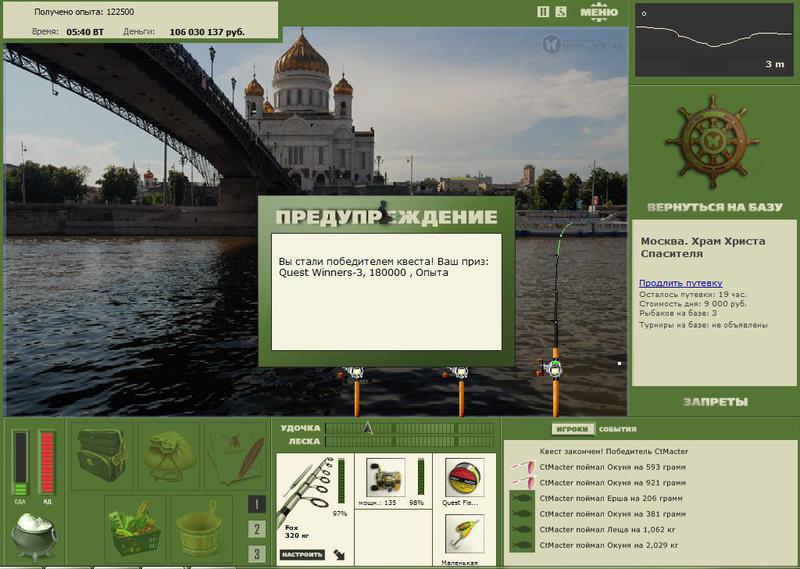Click the red level bar beside ЕДА
Viewport: 800px width, 569px height.
[47, 463]
